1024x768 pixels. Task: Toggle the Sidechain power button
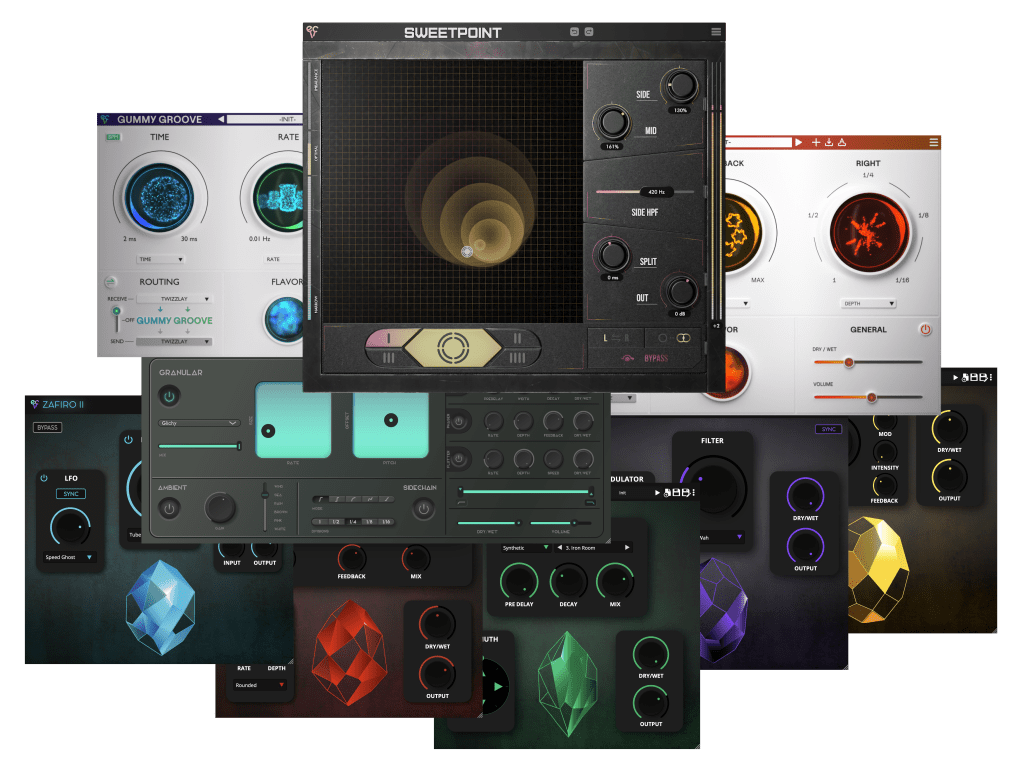pos(423,509)
